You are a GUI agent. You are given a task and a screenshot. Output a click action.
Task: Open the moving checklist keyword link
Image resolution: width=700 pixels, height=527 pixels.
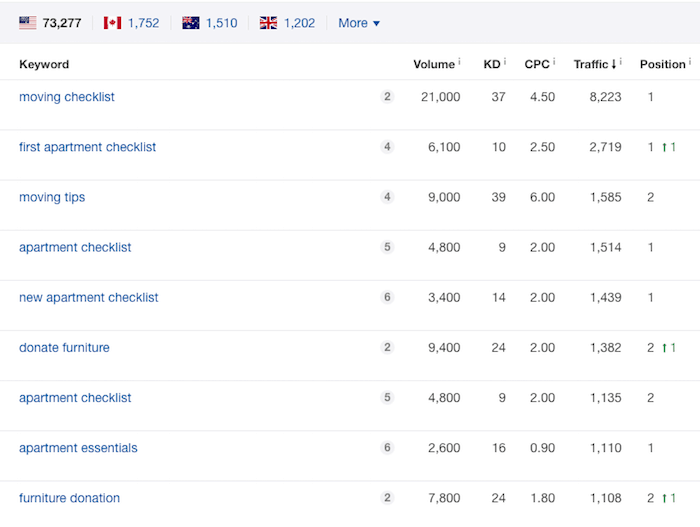[67, 97]
